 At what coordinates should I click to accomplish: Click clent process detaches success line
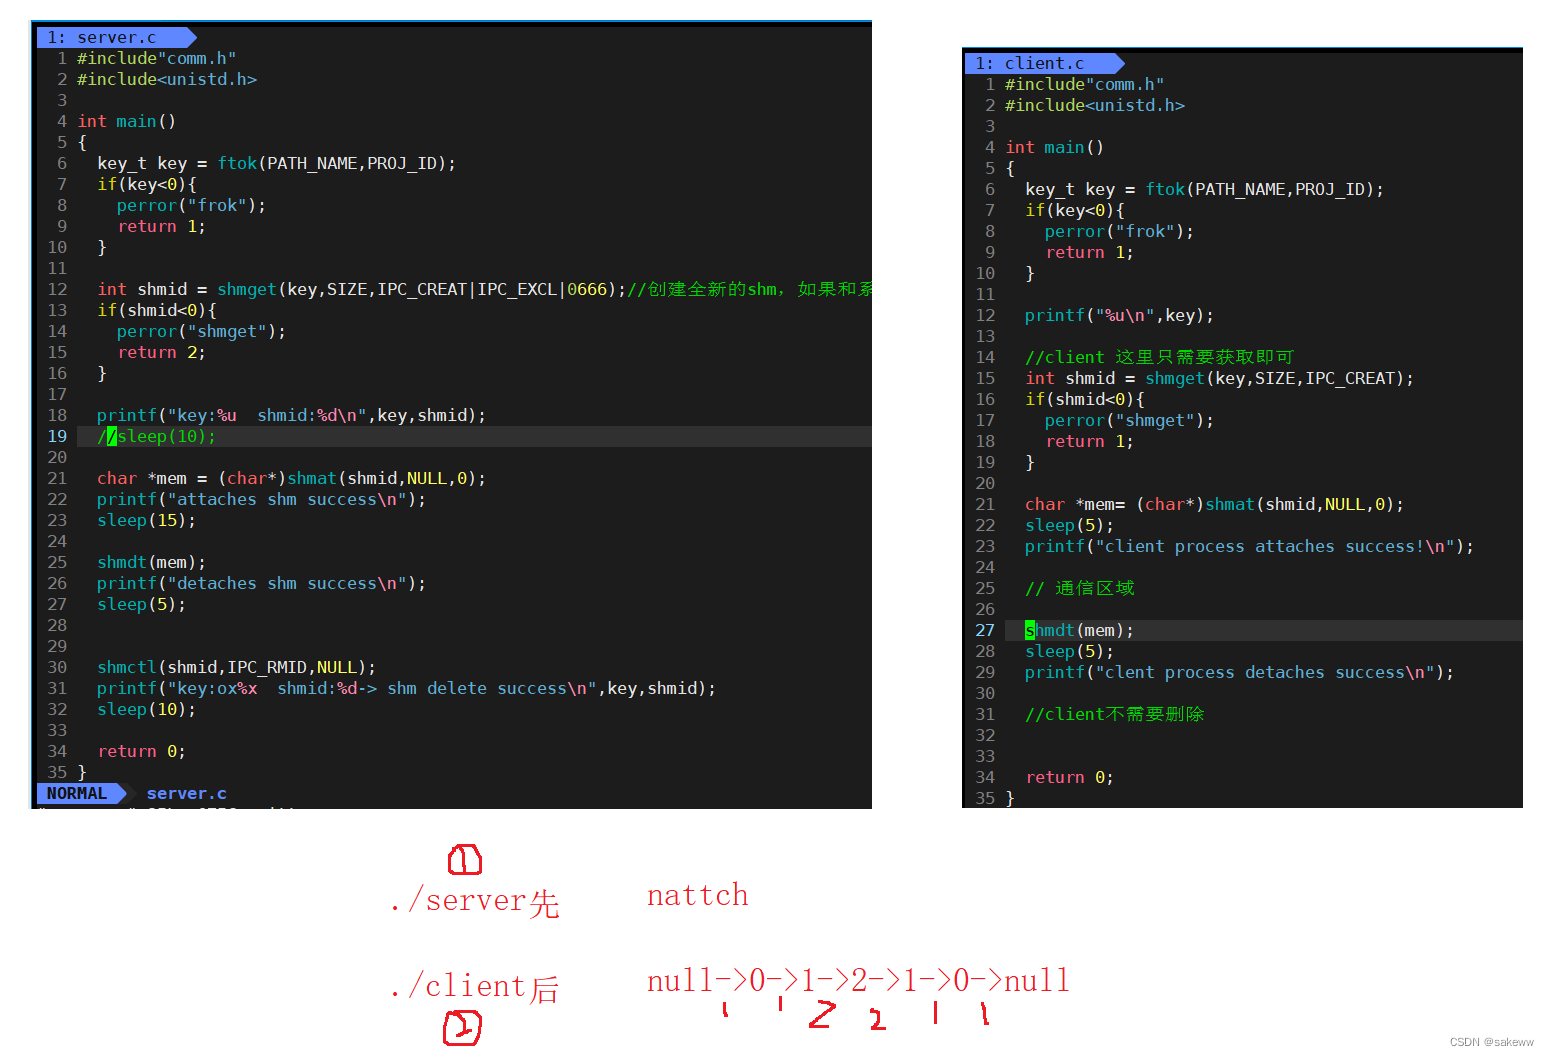tap(1239, 672)
